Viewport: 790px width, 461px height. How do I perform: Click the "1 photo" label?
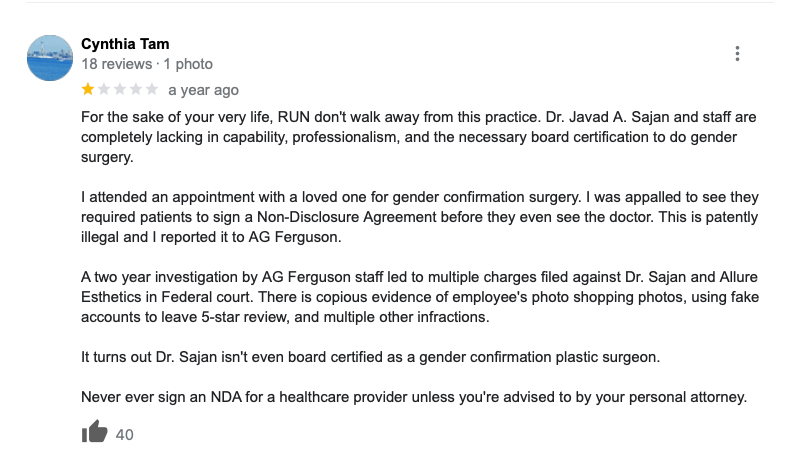188,64
